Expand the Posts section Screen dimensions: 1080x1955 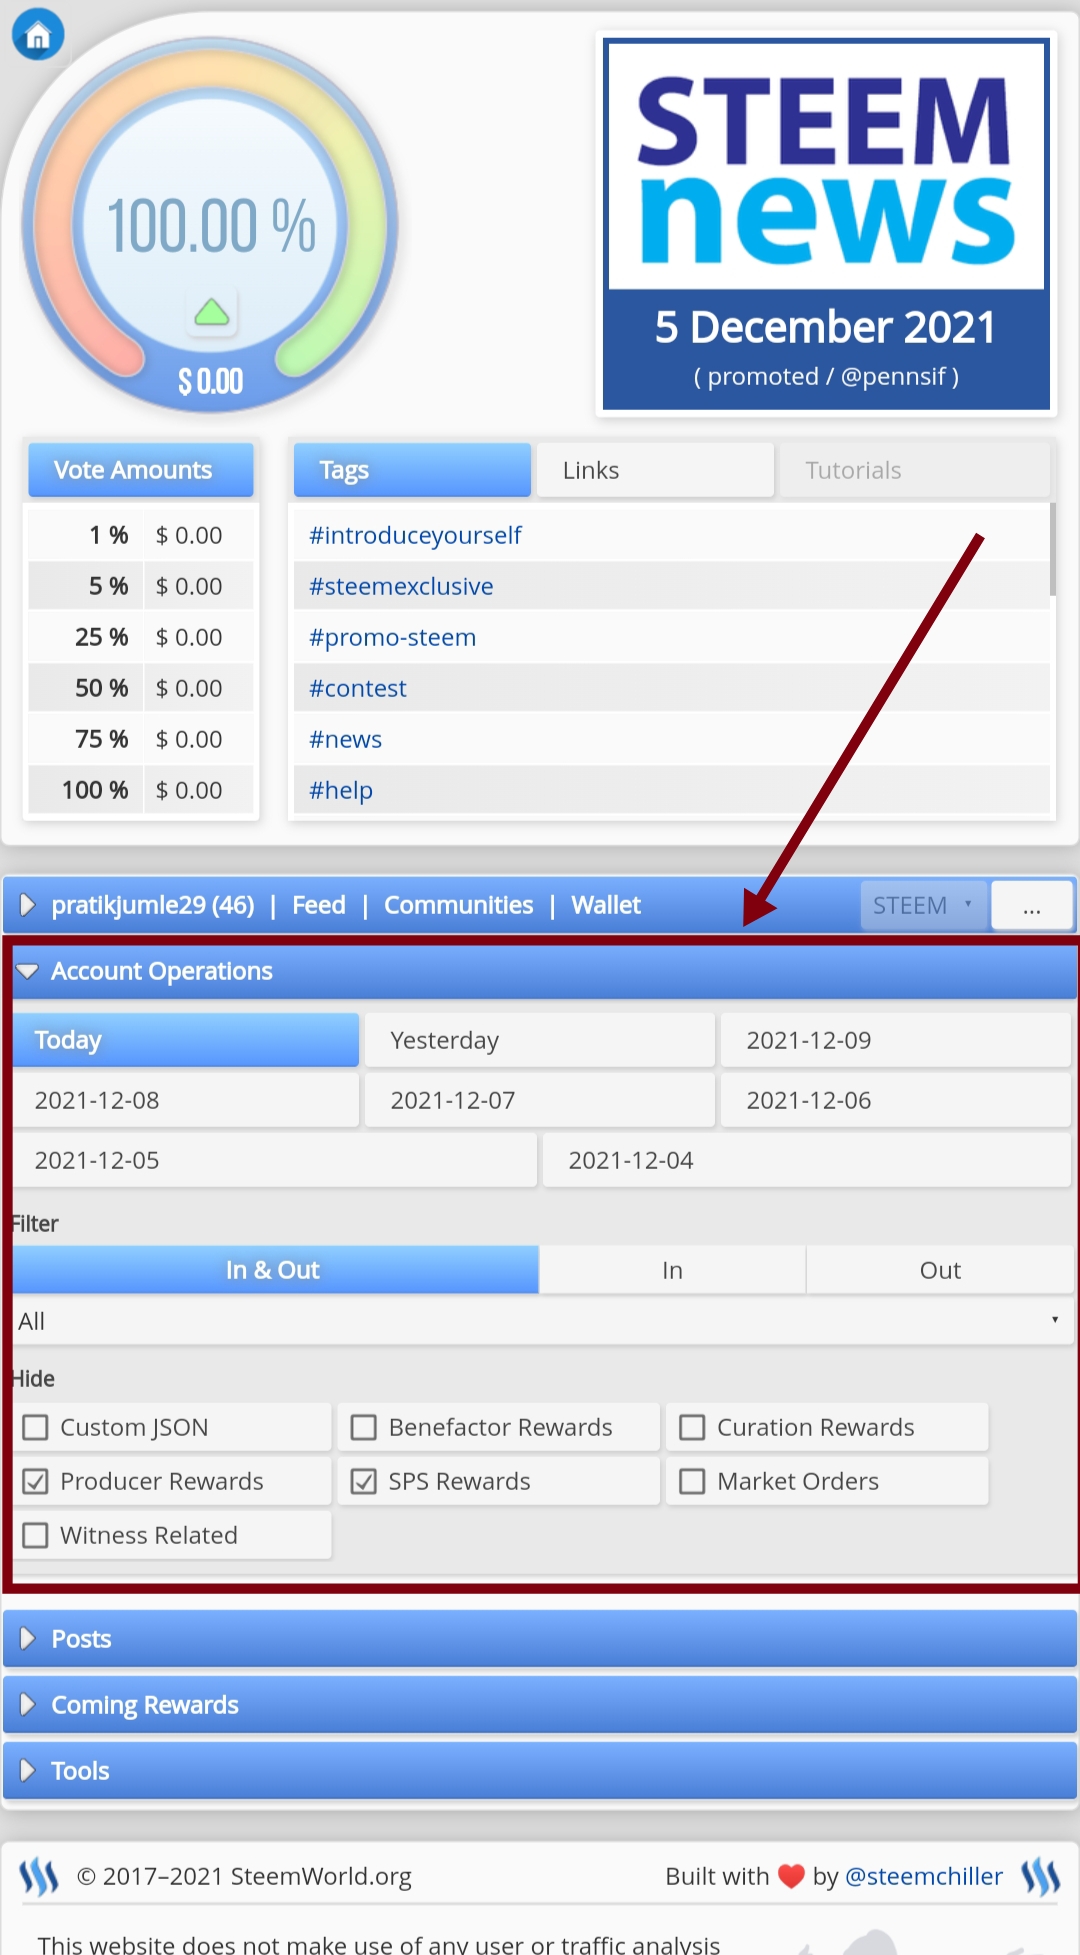(x=540, y=1639)
